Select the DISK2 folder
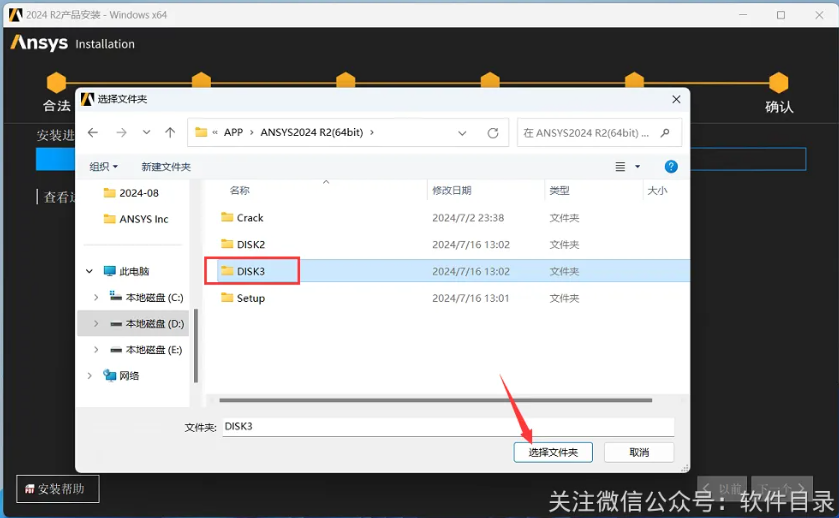Screen dimensions: 839x518 click(x=250, y=244)
